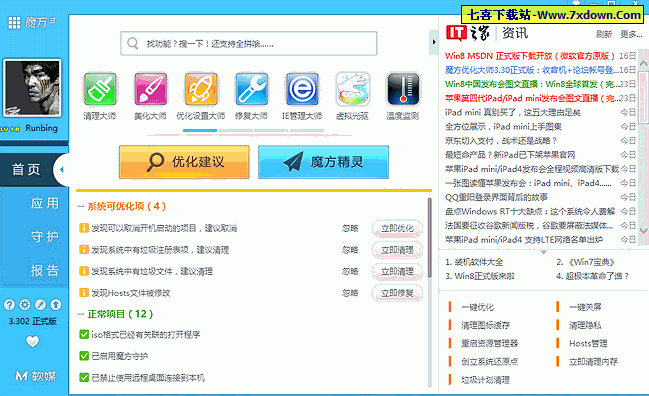Viewport: 649px width, 396px height.
Task: Click the 优化建议 button
Action: click(184, 162)
